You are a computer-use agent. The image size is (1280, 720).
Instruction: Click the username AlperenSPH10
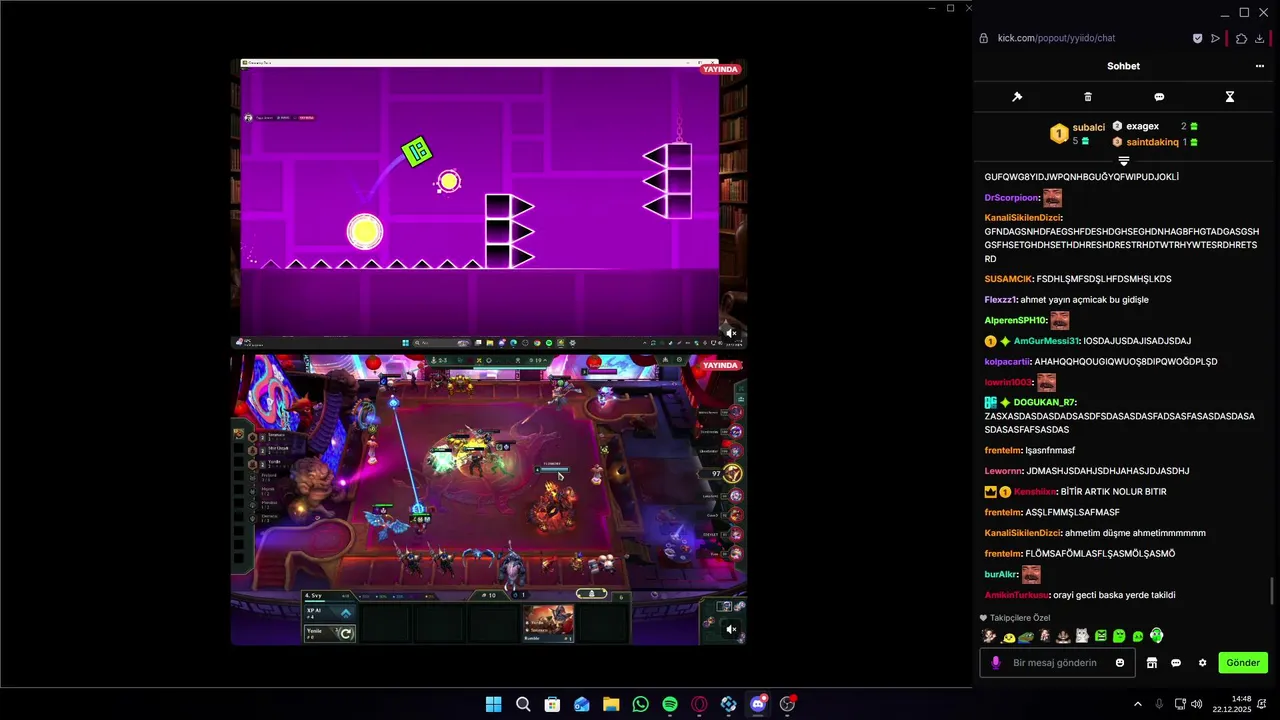pos(1014,321)
